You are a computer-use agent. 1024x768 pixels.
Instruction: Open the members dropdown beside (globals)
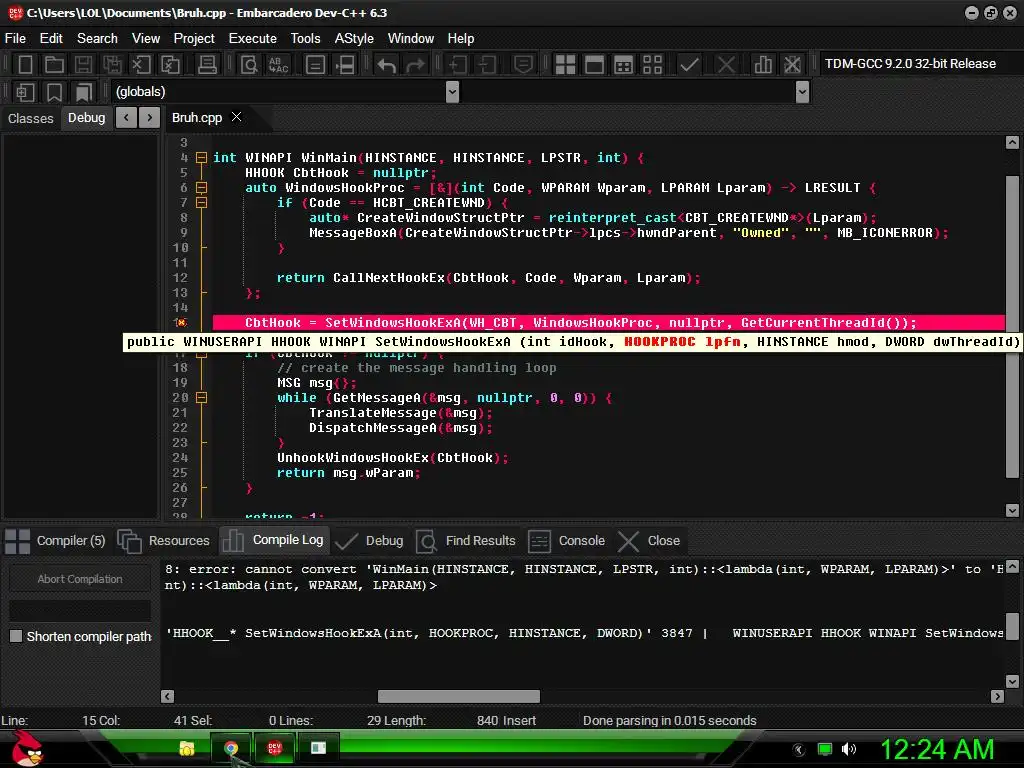[x=803, y=92]
